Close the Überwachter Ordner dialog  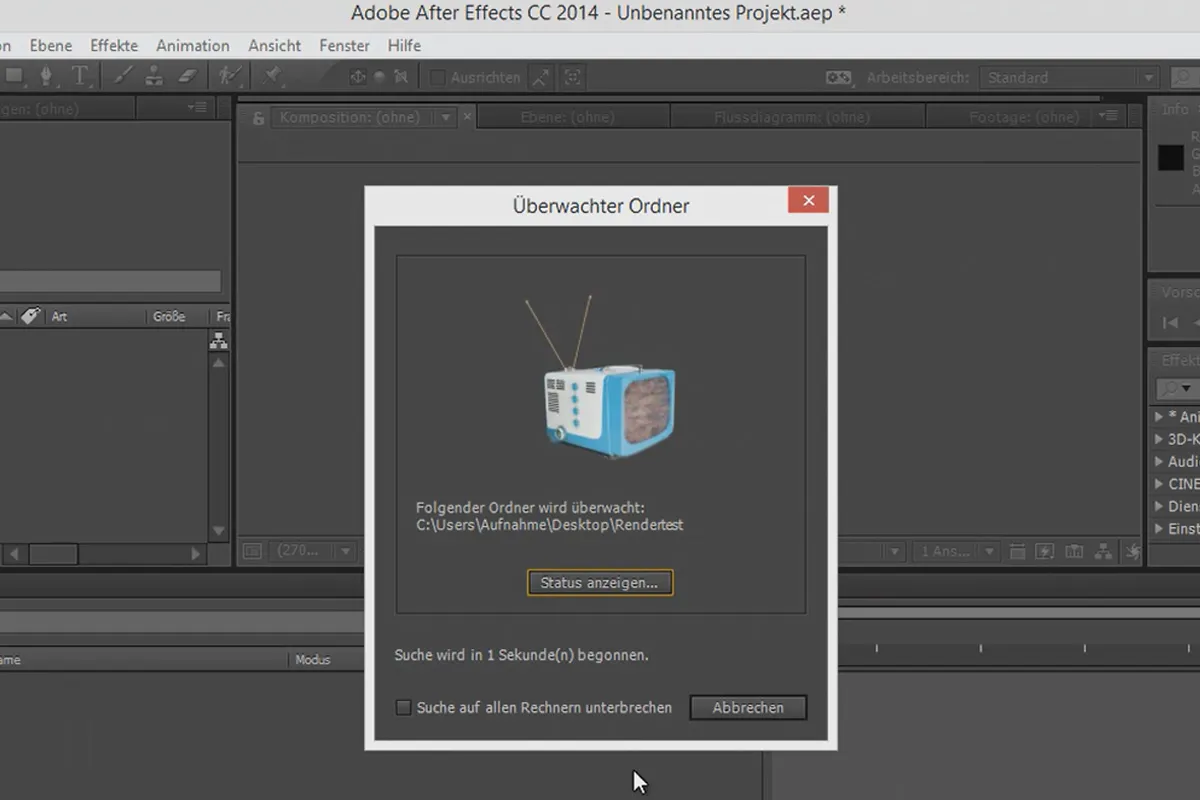pos(808,201)
